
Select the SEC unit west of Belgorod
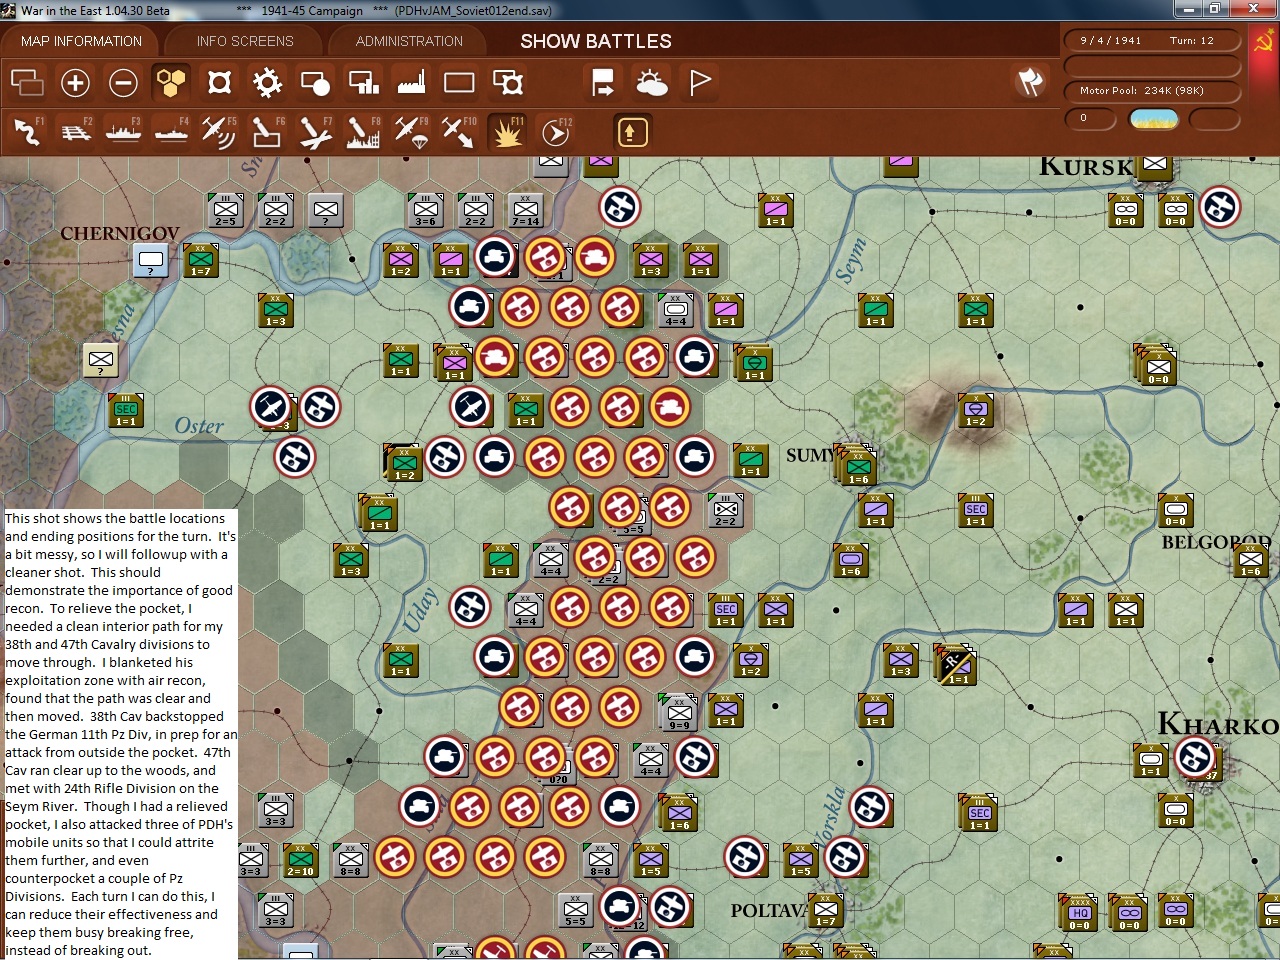(x=976, y=510)
